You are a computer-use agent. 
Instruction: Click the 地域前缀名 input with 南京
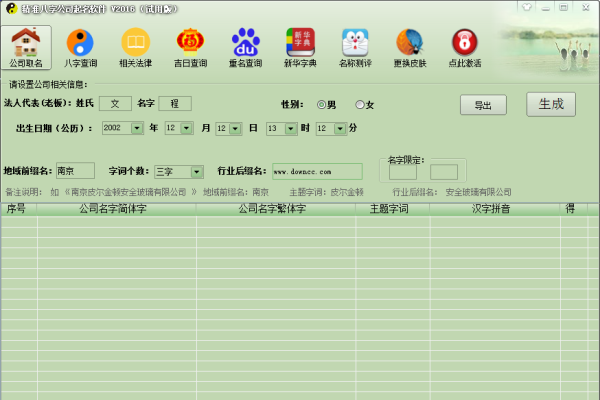pyautogui.click(x=75, y=171)
